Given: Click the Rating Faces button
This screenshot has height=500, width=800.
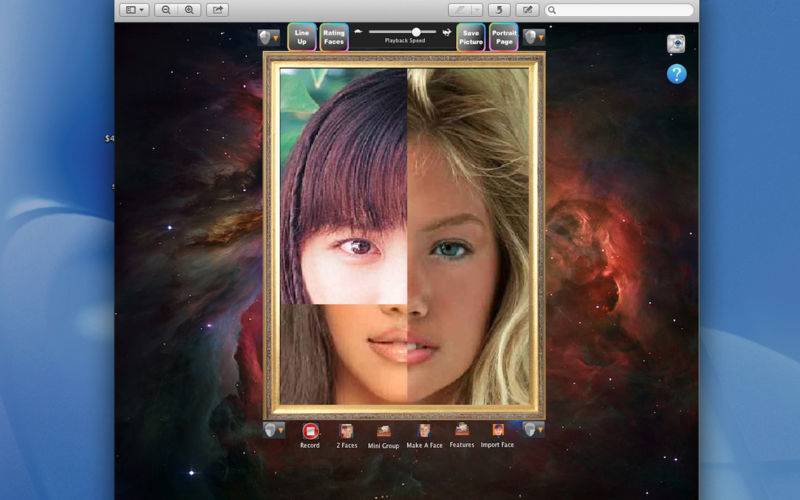Looking at the screenshot, I should click(334, 37).
